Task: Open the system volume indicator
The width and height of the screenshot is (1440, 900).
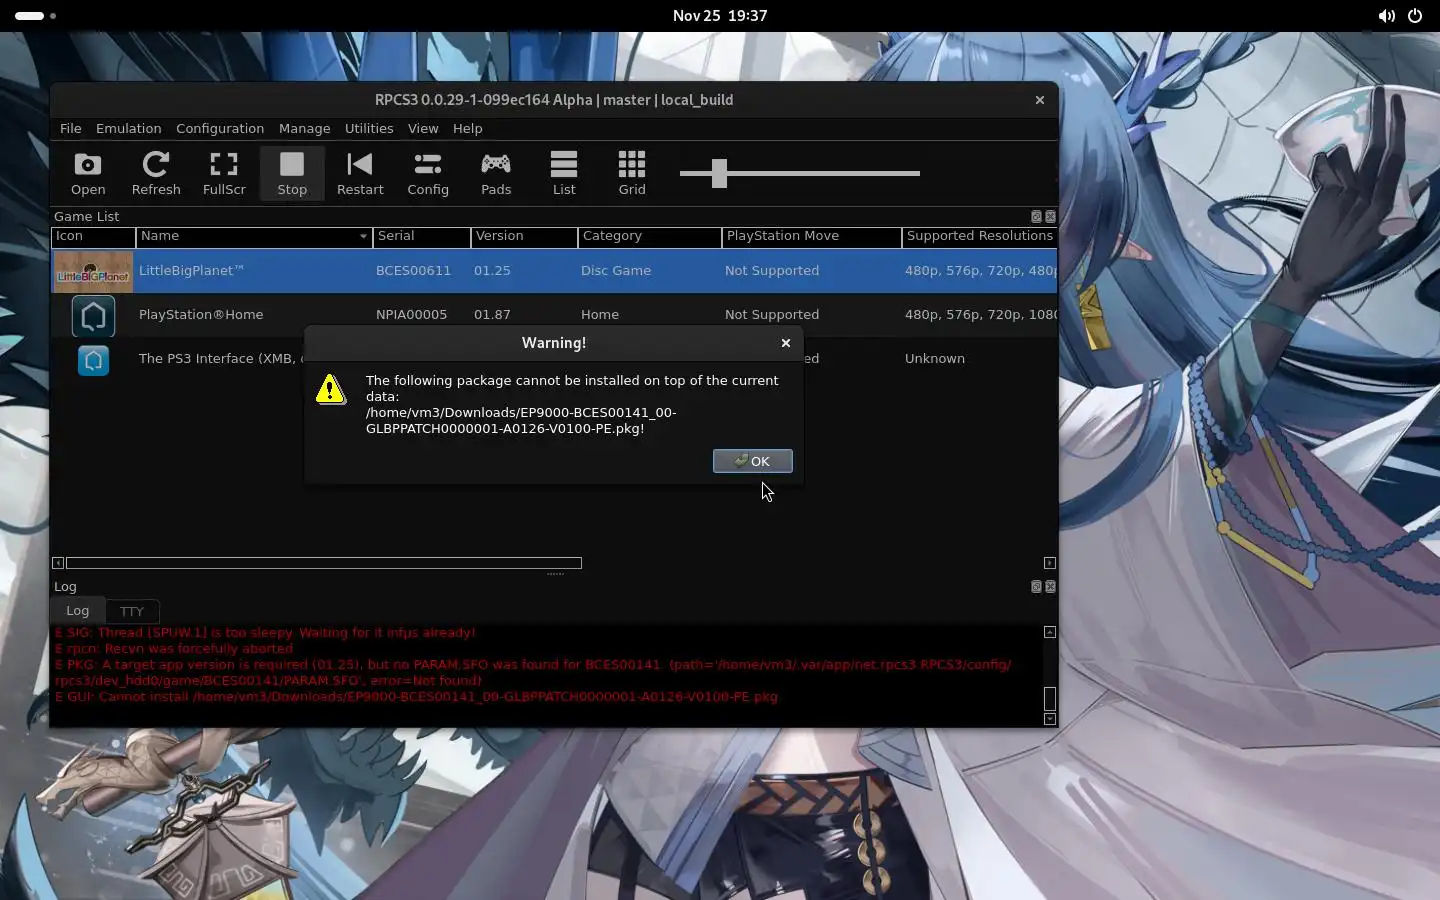Action: [x=1386, y=16]
